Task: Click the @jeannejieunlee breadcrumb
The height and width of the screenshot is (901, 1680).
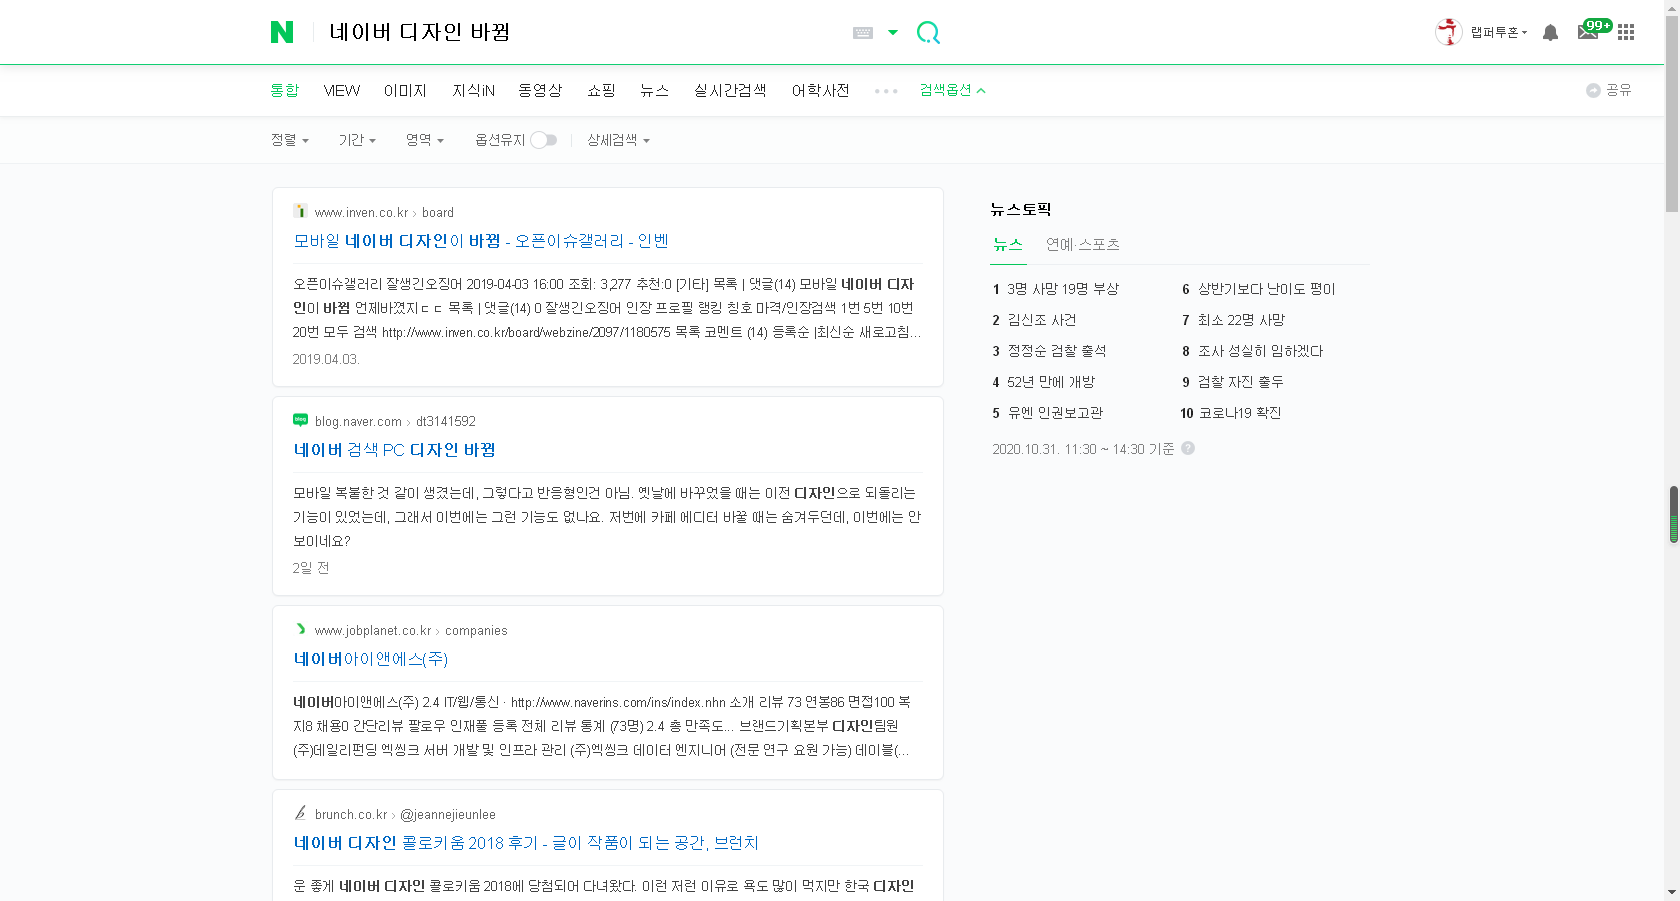Action: pyautogui.click(x=448, y=814)
